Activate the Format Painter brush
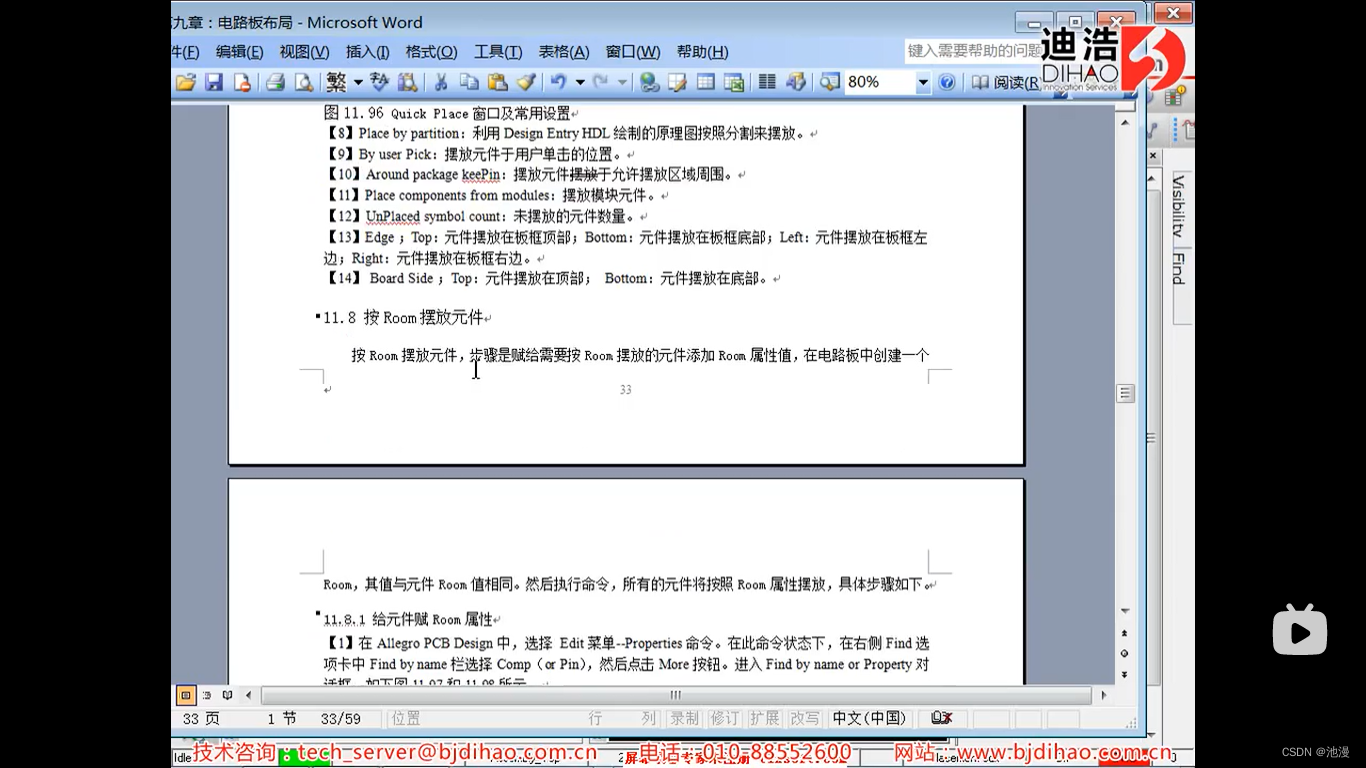 pyautogui.click(x=526, y=82)
